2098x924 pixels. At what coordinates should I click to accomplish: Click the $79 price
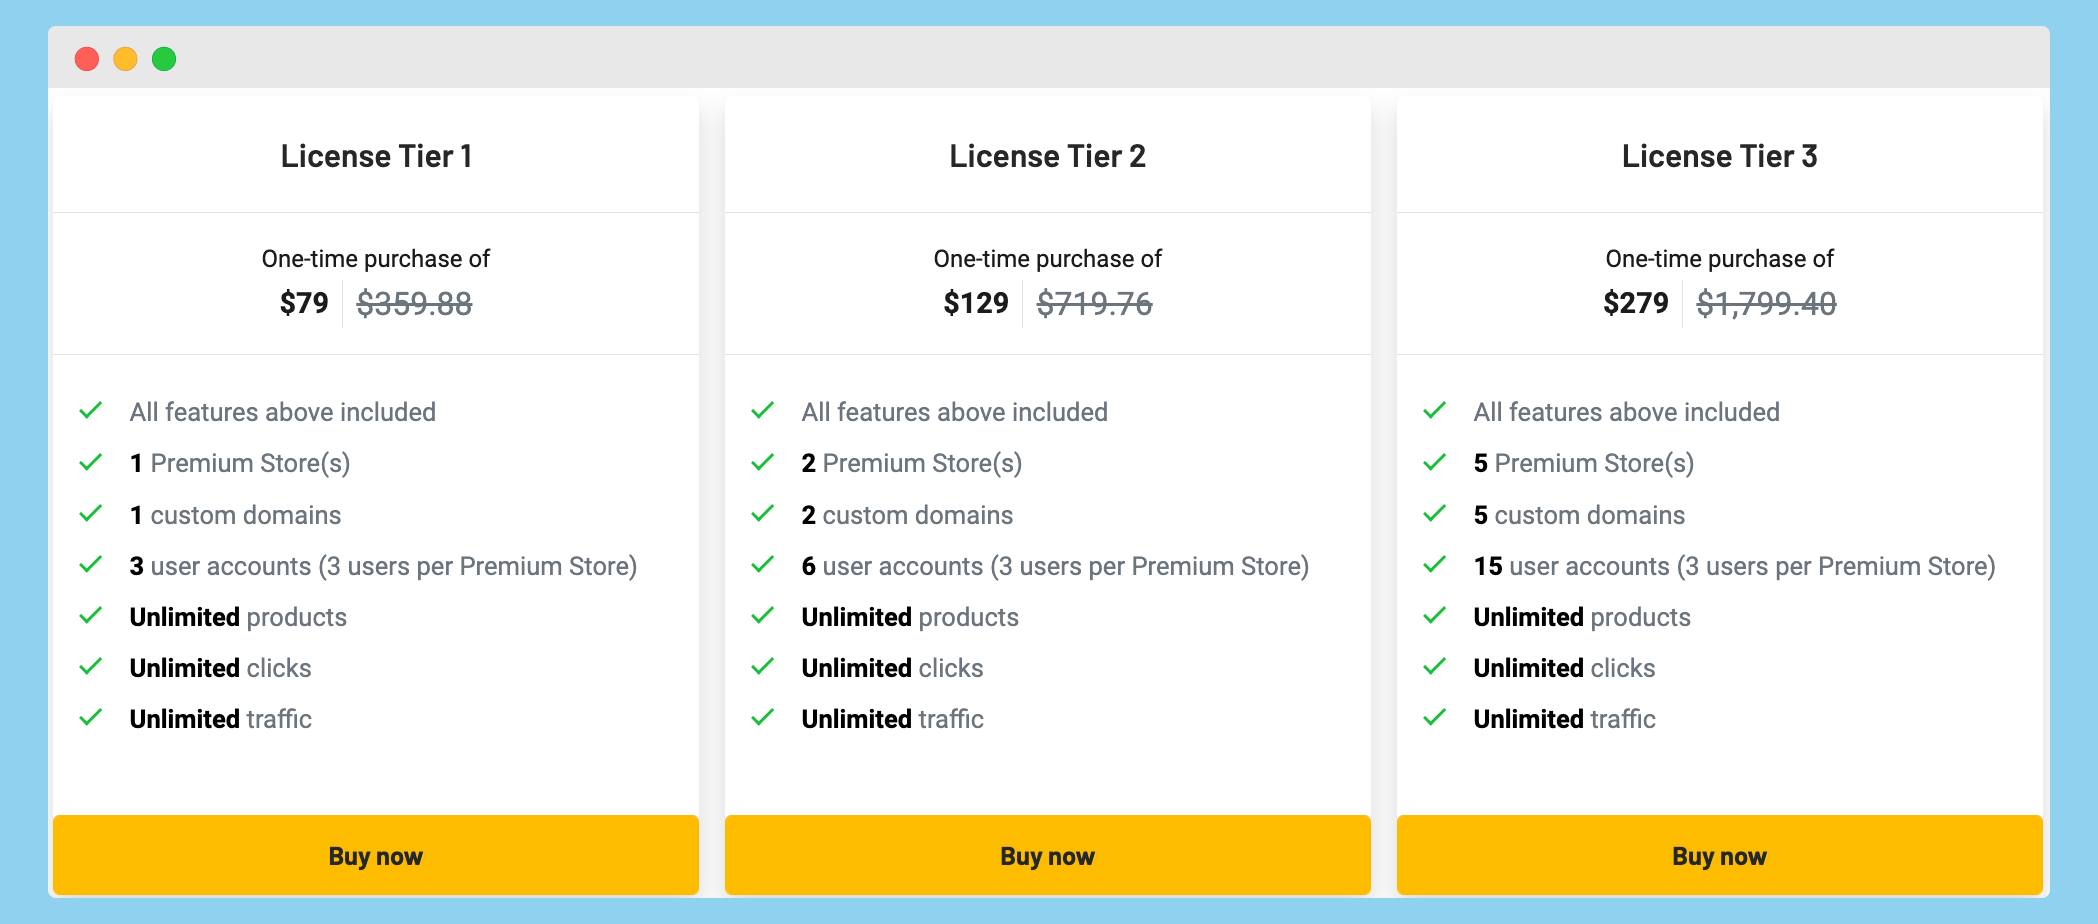click(x=304, y=303)
